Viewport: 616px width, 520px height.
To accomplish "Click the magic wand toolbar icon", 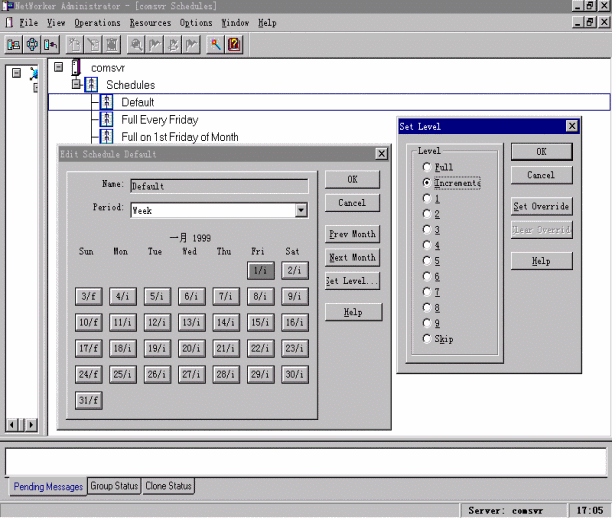I will tap(215, 45).
